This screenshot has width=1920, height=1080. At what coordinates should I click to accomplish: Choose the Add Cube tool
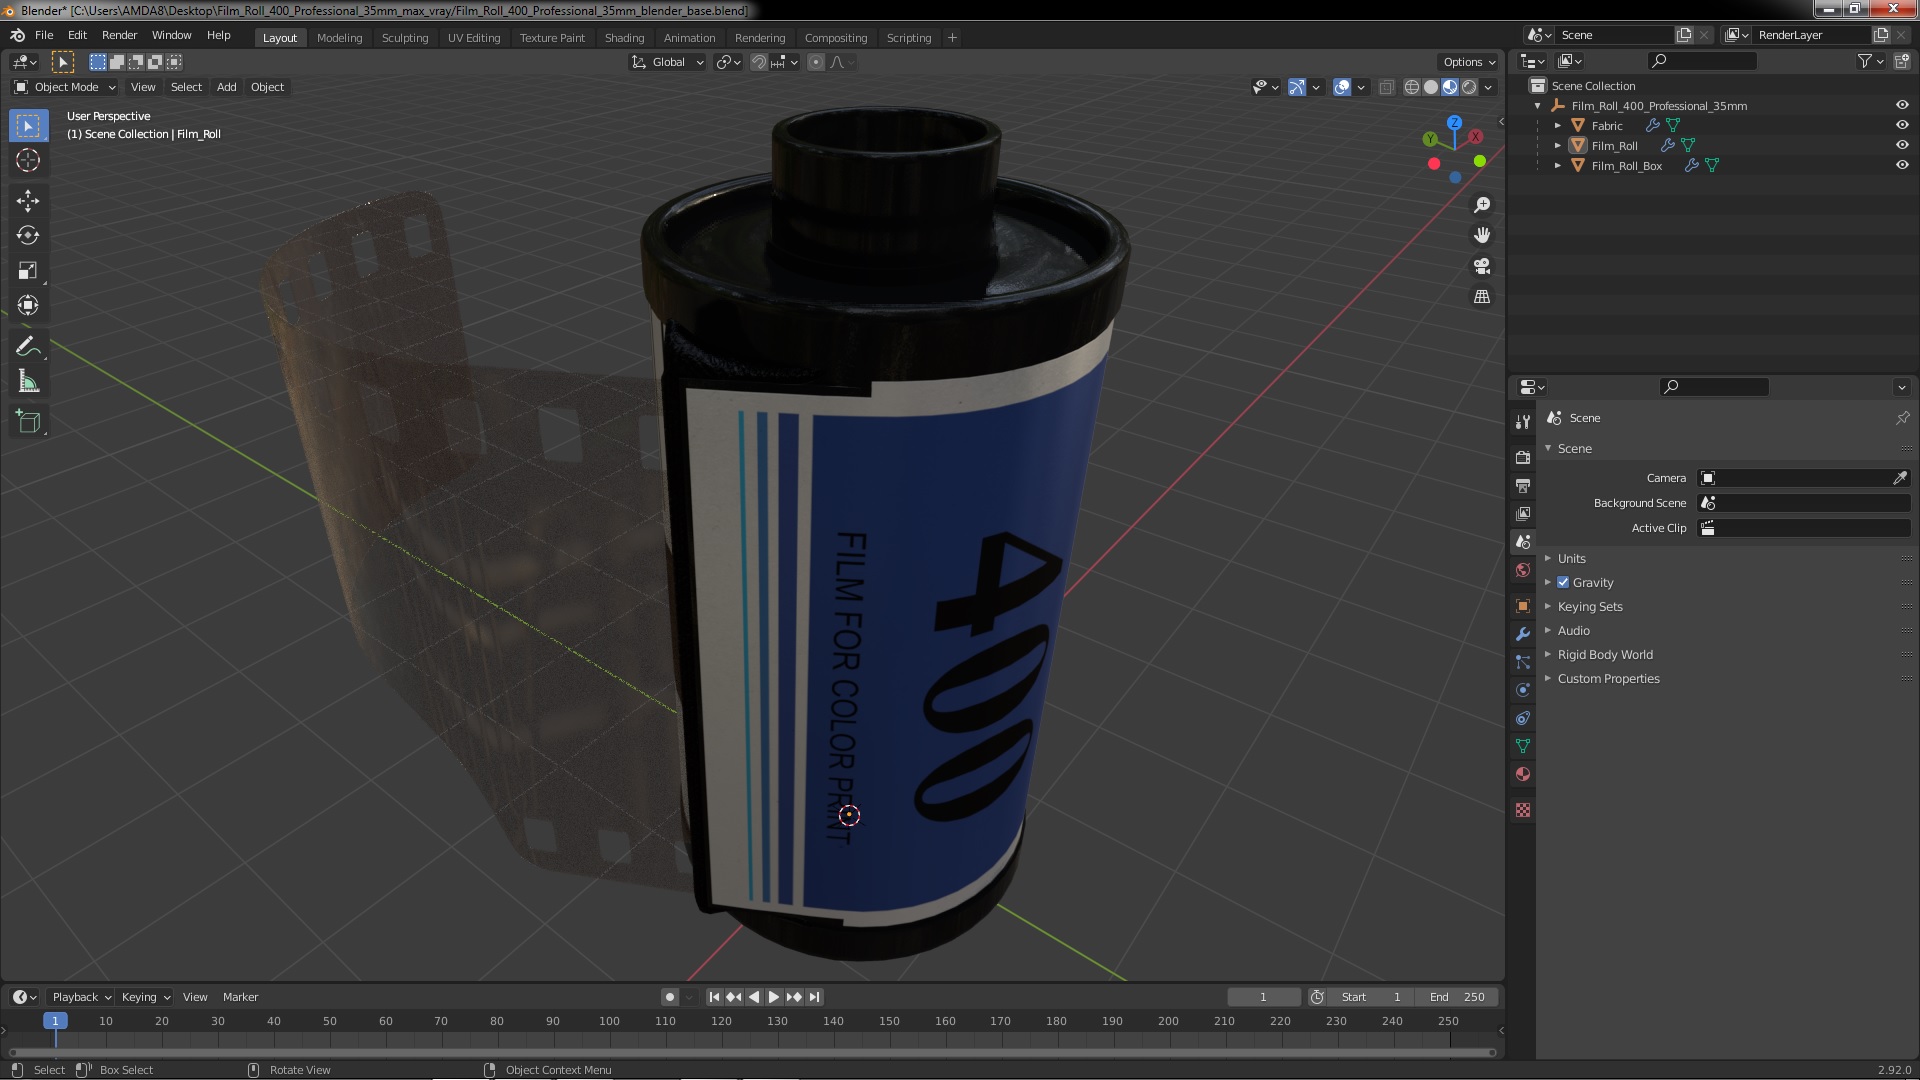tap(28, 422)
